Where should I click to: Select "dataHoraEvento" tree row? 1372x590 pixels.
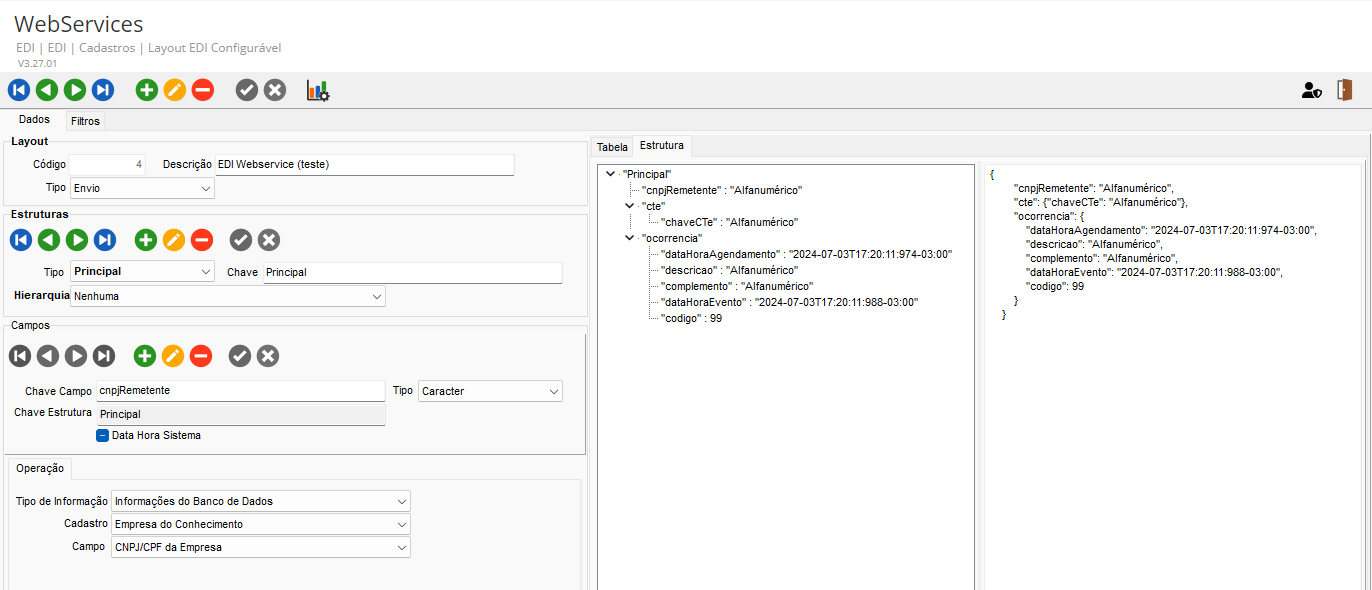(x=789, y=302)
